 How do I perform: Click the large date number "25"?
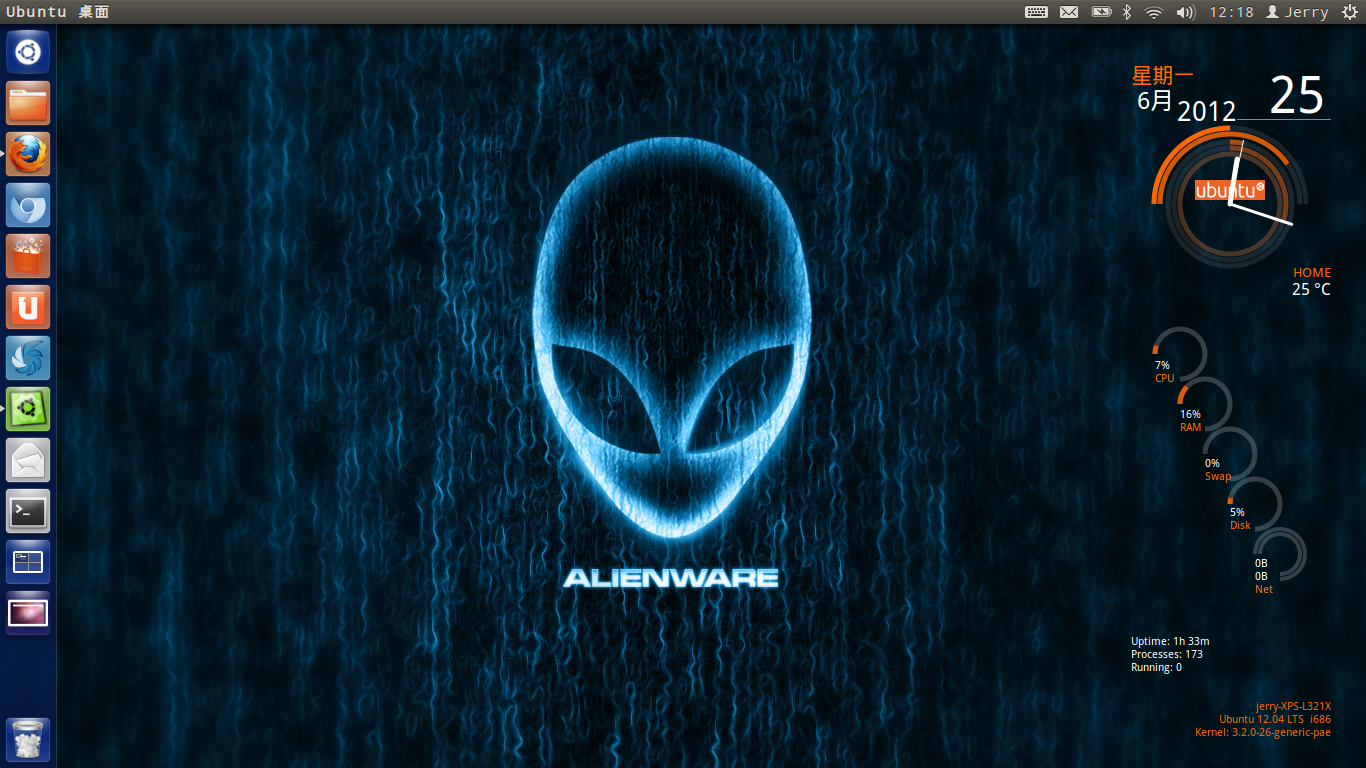click(x=1297, y=96)
